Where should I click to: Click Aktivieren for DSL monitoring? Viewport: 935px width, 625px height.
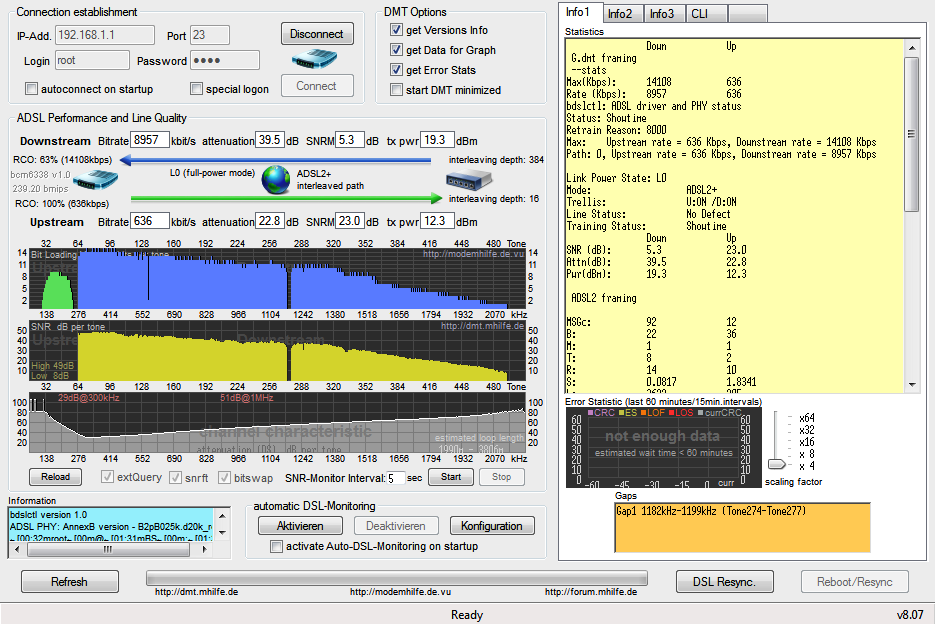tap(301, 526)
